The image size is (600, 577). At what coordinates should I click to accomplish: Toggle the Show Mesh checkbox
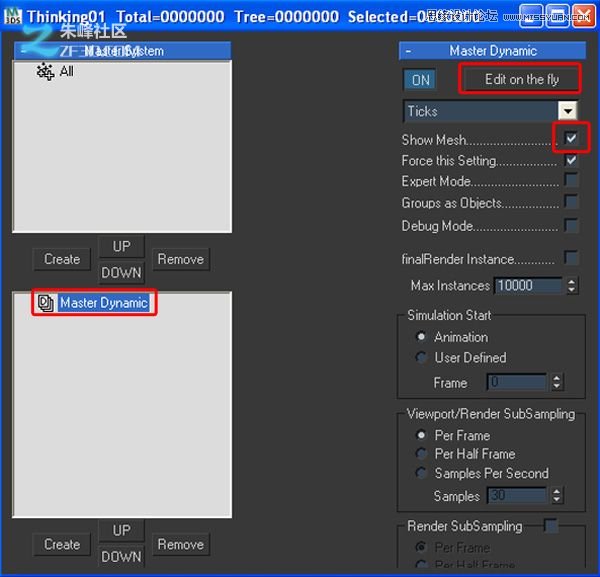click(571, 138)
